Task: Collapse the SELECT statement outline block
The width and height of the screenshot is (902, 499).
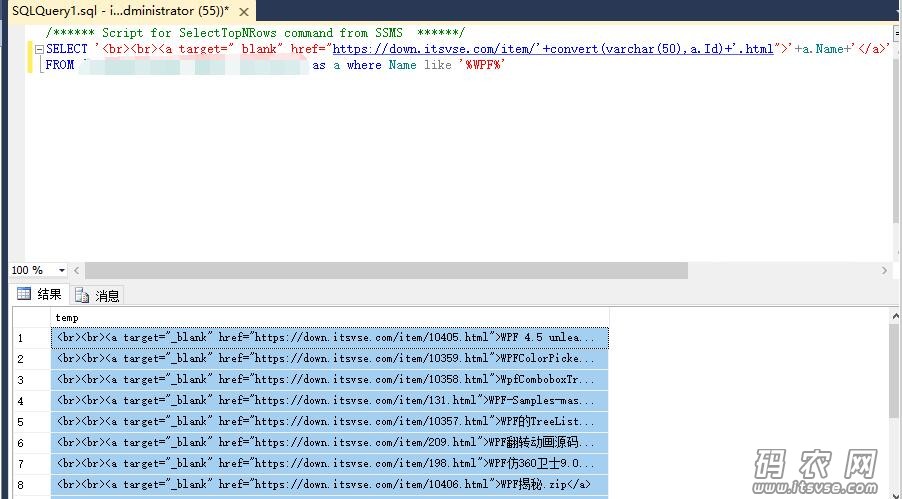Action: [x=39, y=49]
